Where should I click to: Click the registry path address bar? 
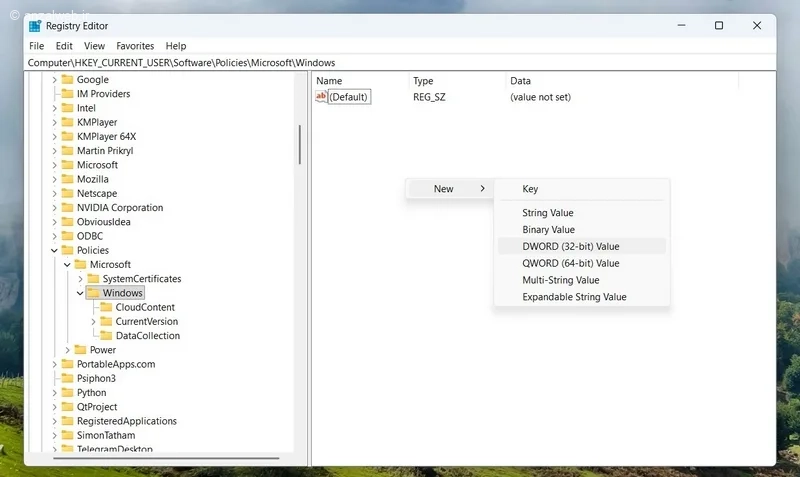coord(401,63)
